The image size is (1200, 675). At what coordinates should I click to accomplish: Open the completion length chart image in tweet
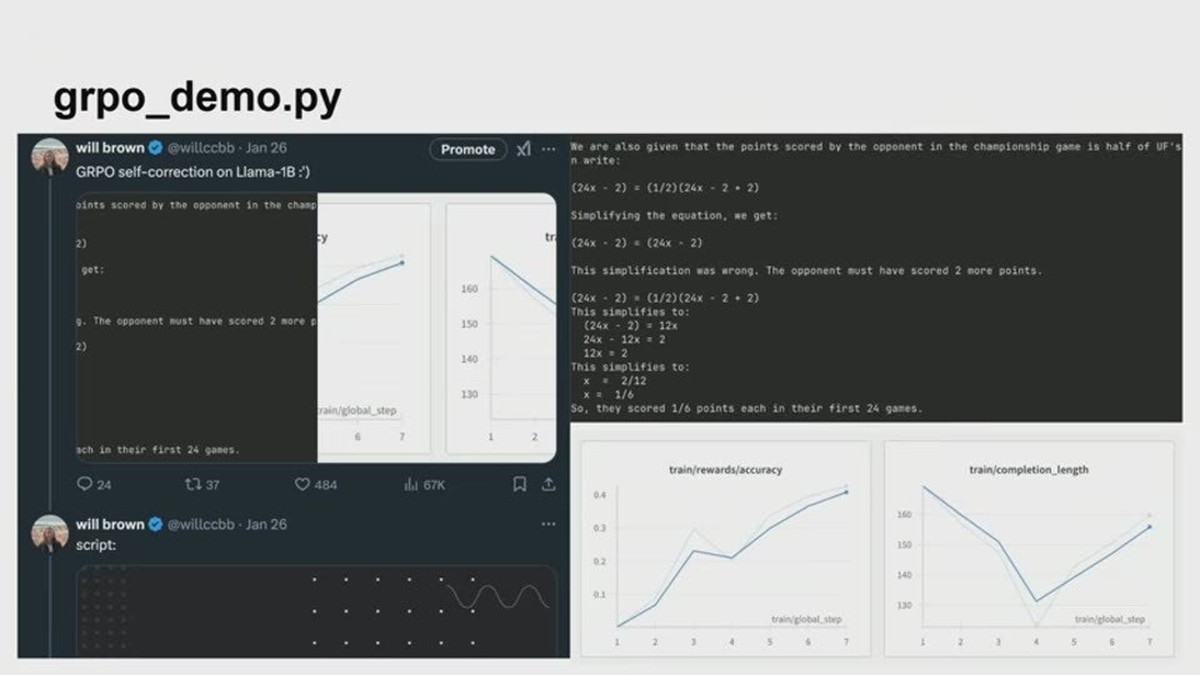[501, 329]
